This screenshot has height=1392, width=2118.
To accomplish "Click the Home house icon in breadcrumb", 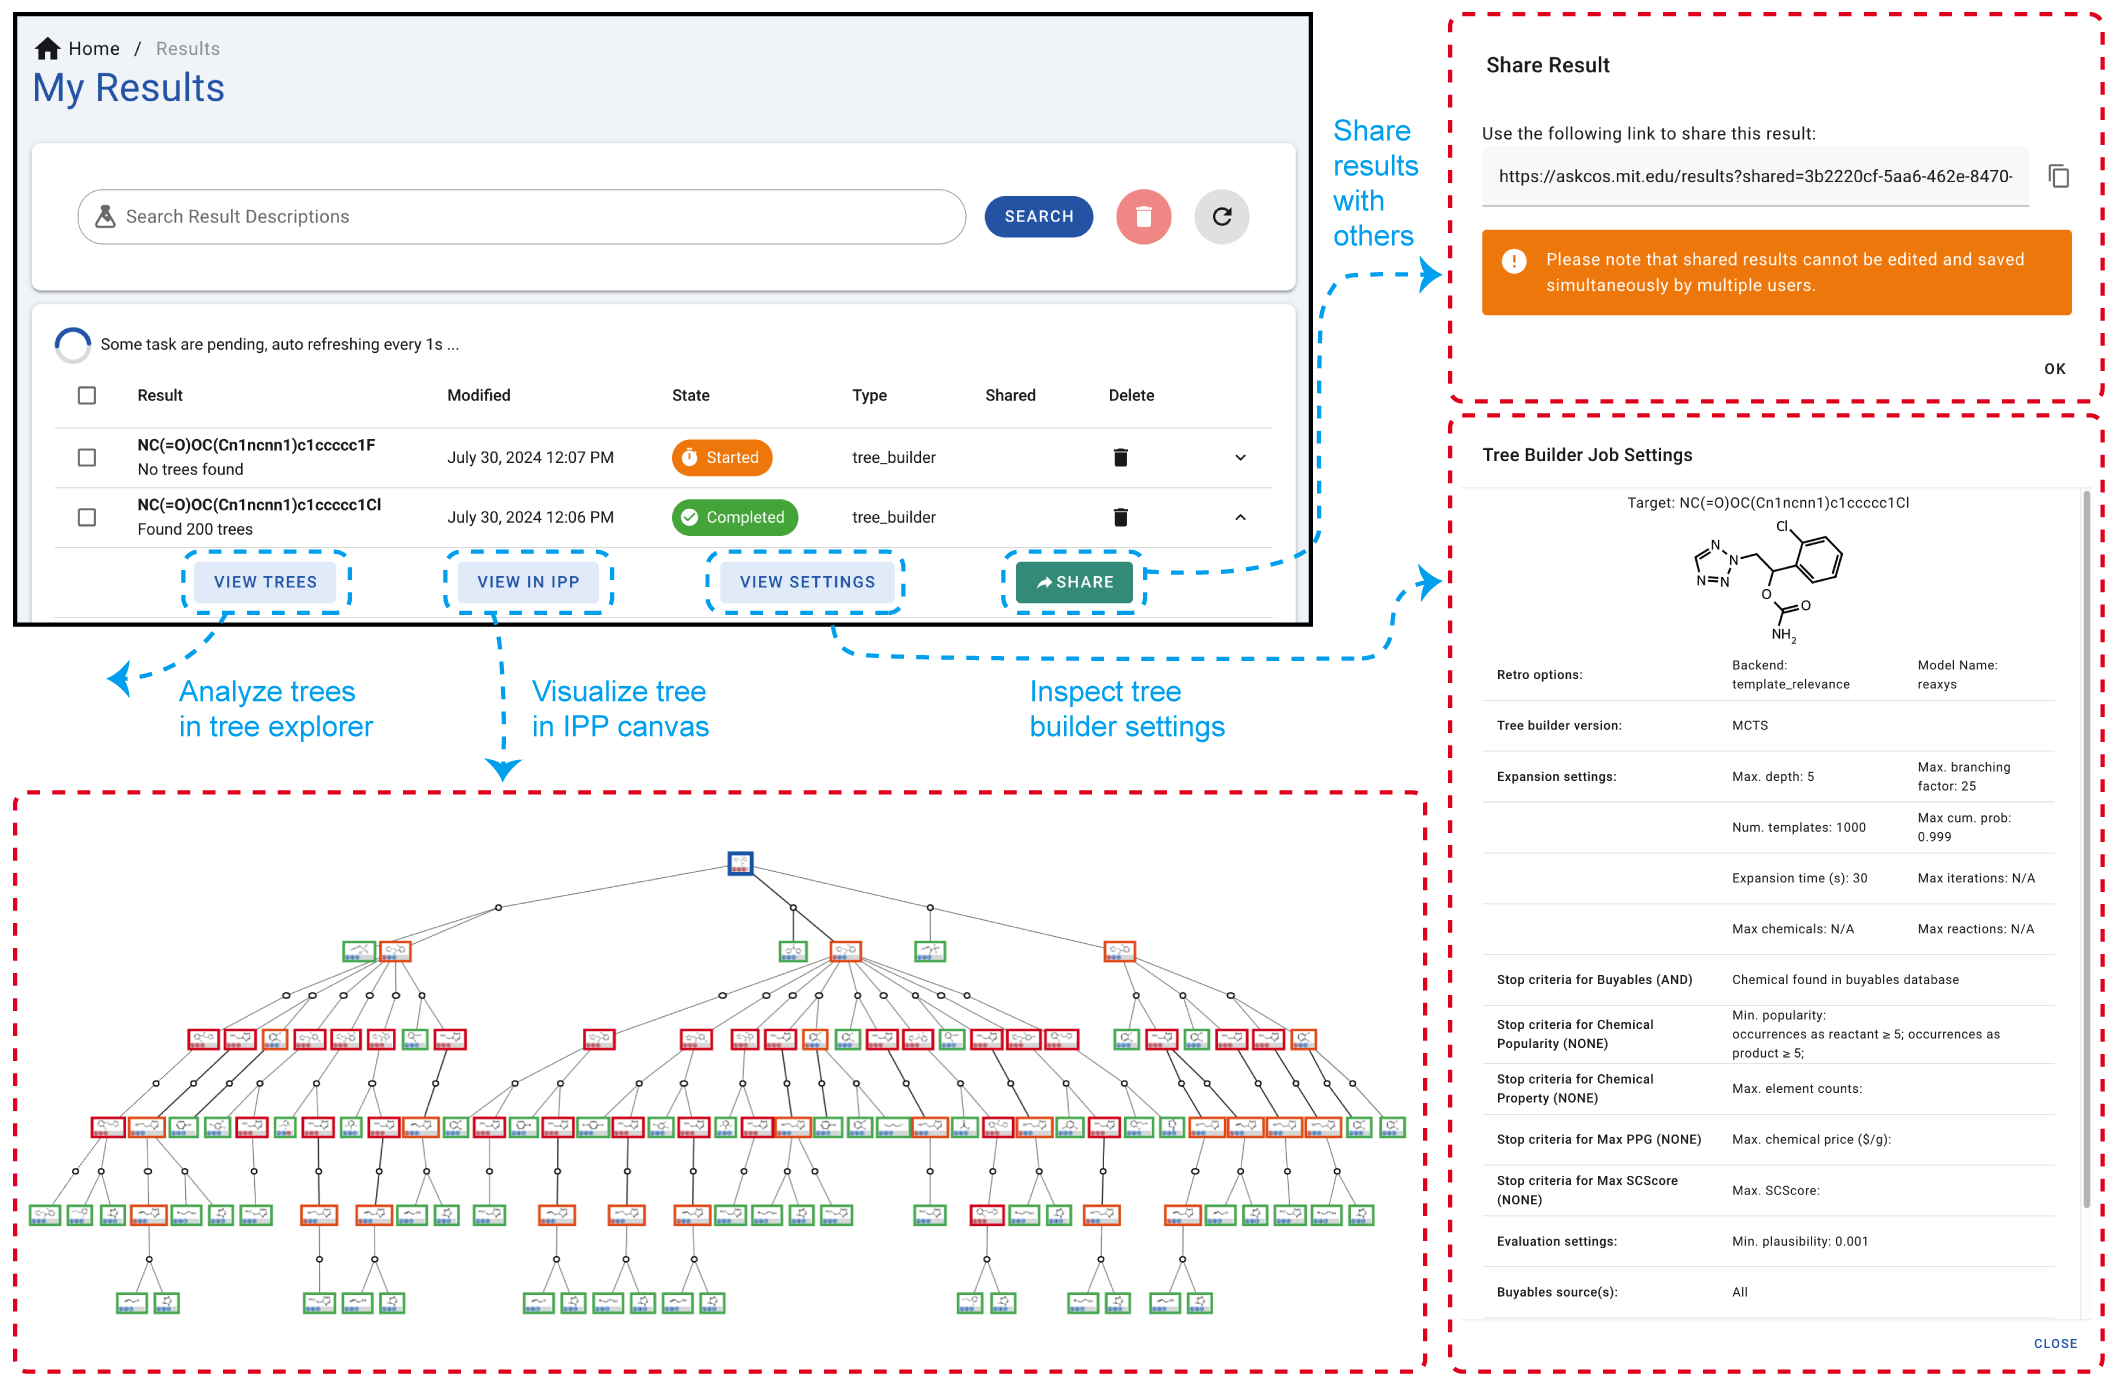I will [x=47, y=49].
